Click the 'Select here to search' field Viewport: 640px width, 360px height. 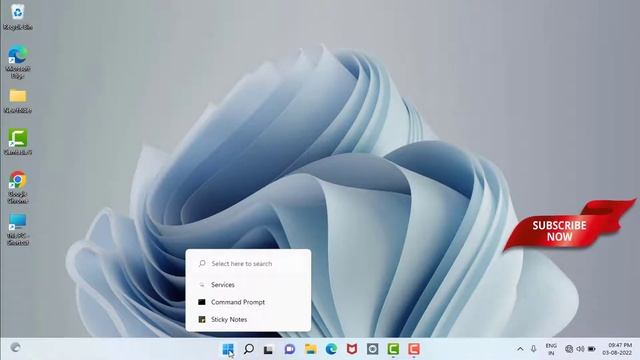point(248,264)
